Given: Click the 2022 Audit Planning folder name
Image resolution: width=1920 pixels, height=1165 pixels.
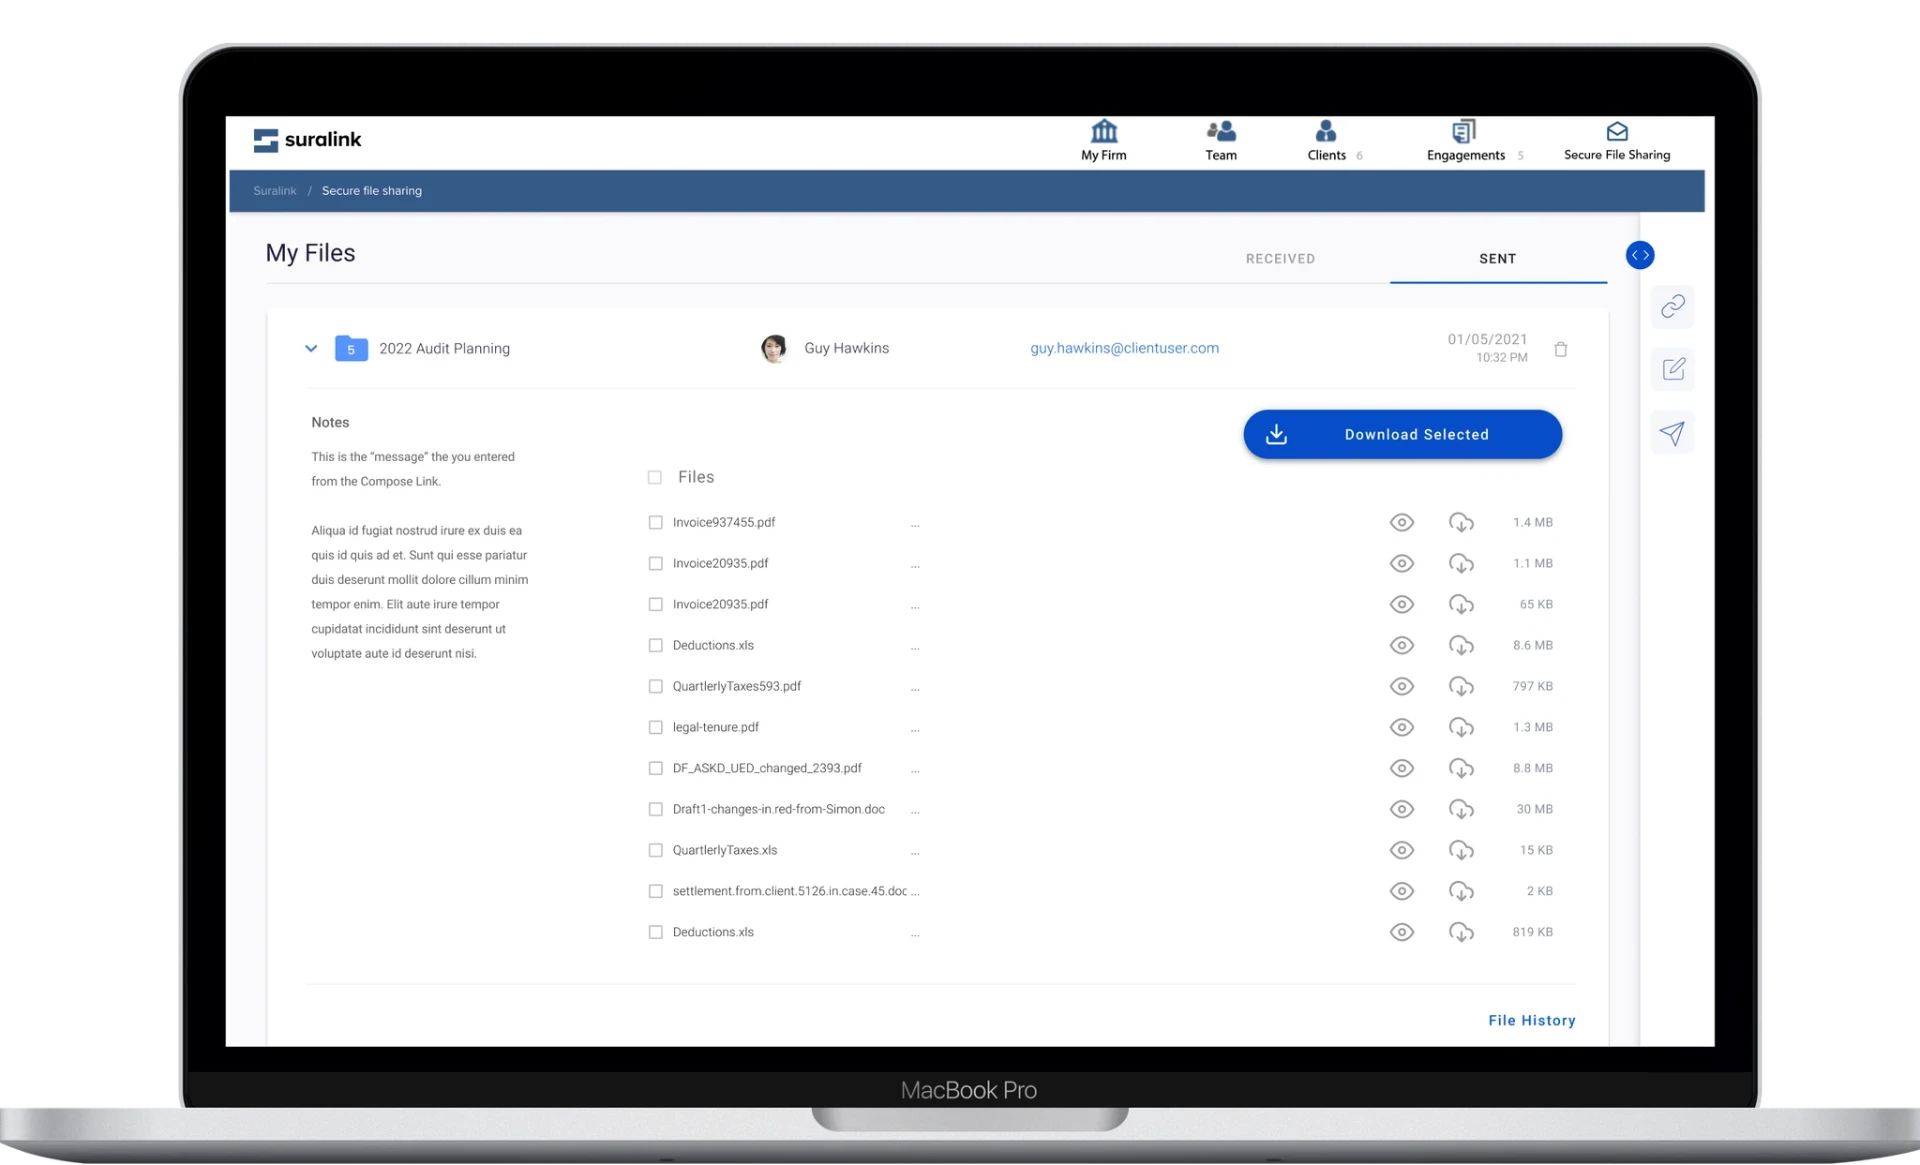Looking at the screenshot, I should (445, 348).
